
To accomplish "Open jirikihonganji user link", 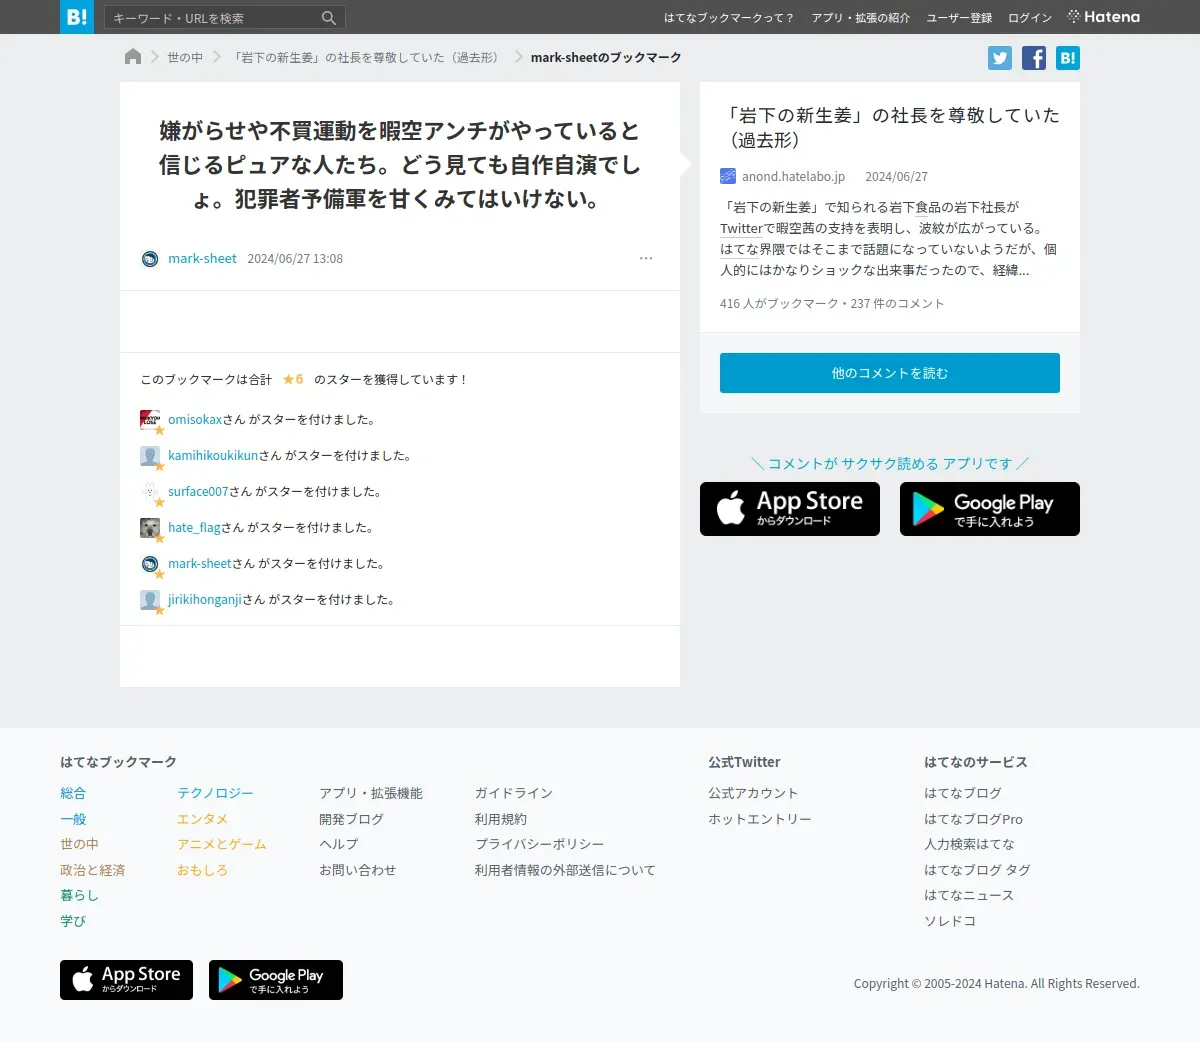I will pyautogui.click(x=205, y=600).
